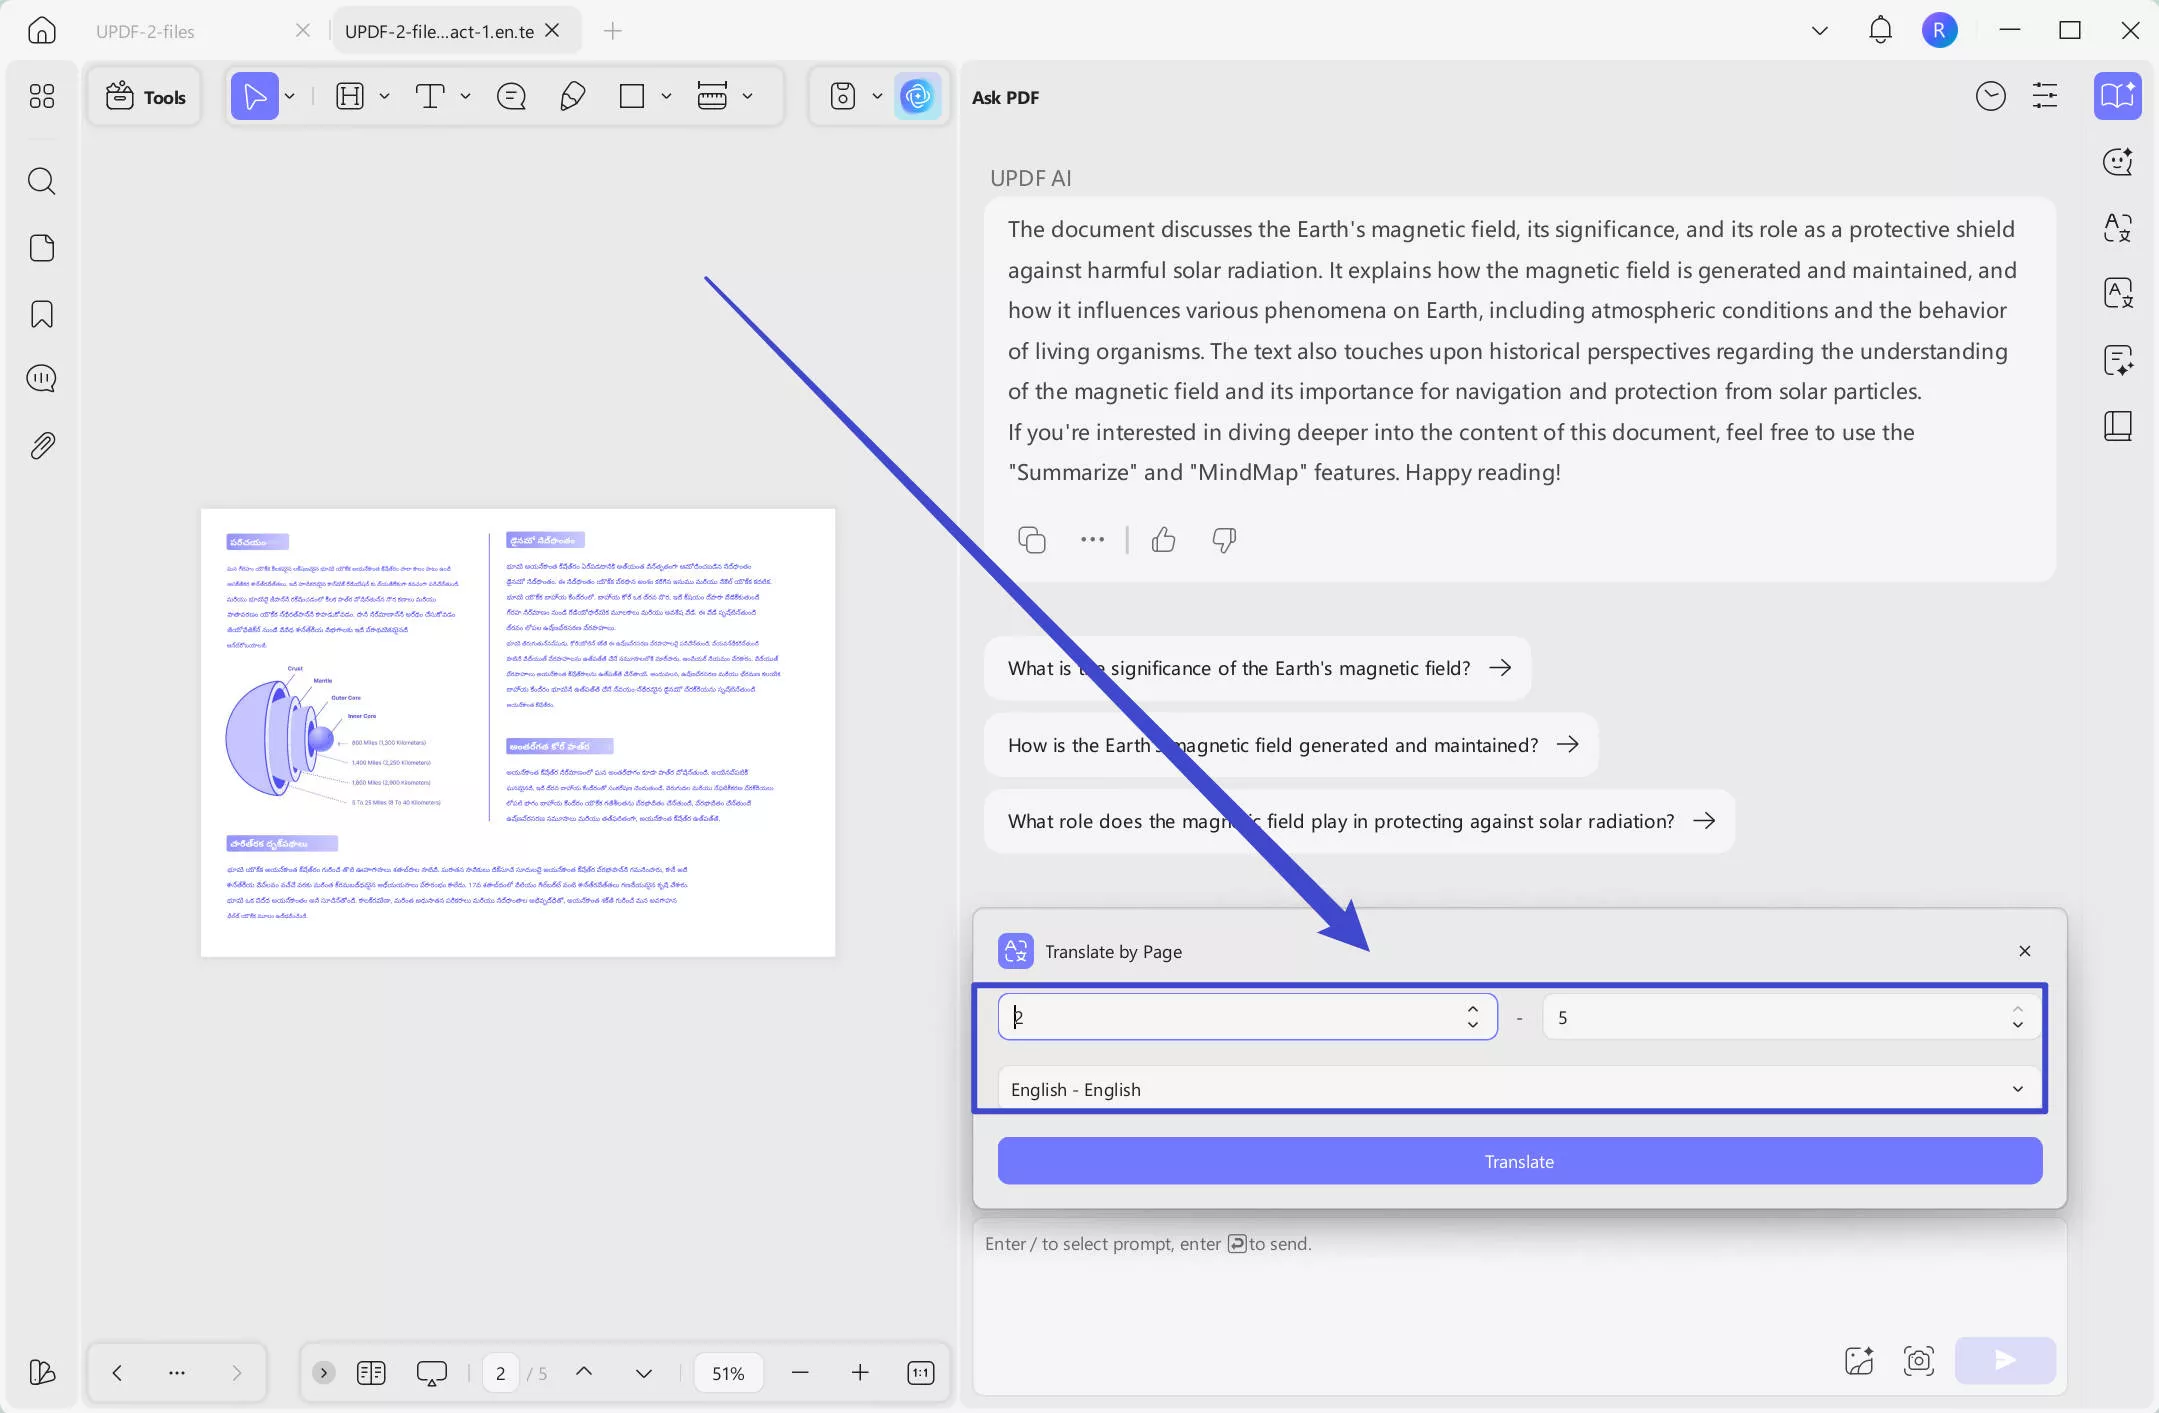
Task: Toggle two-page view mode at bottom bar
Action: point(370,1372)
